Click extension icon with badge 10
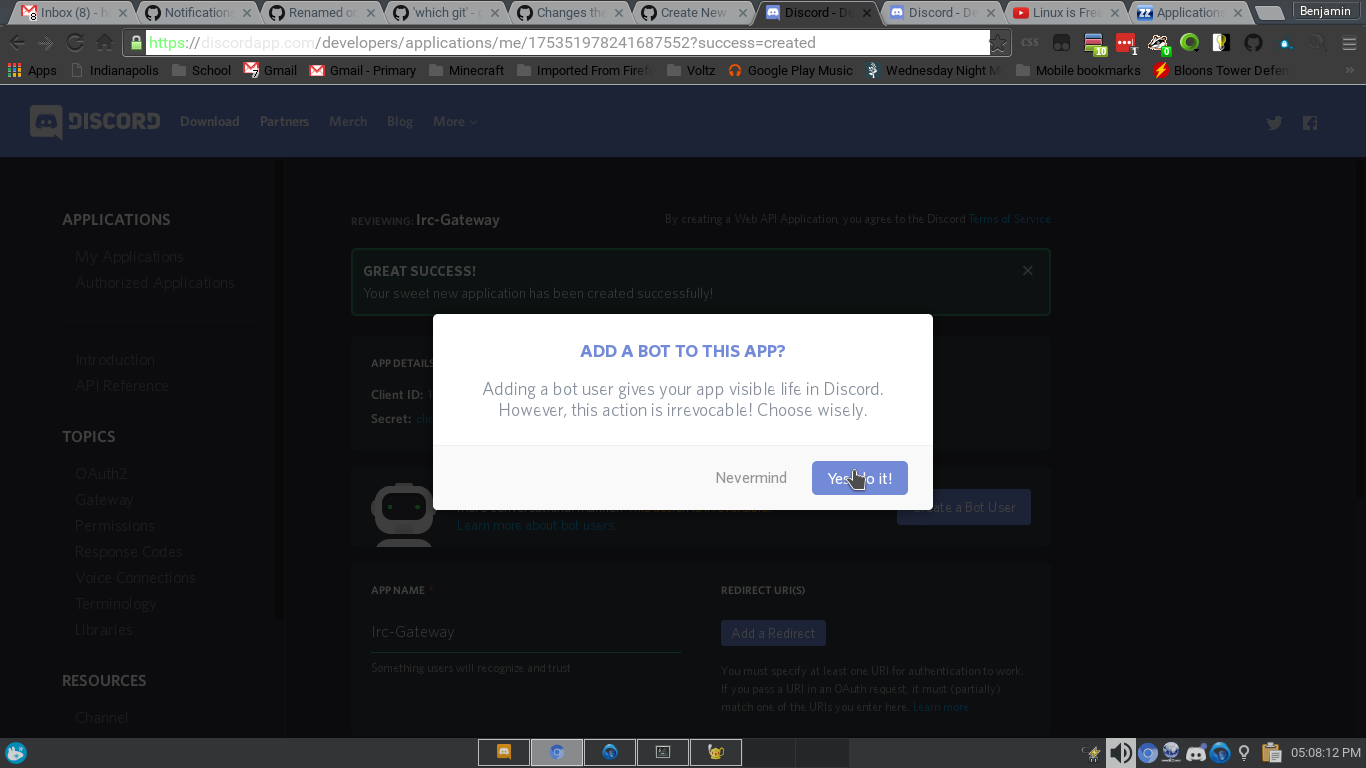1366x768 pixels. [x=1096, y=43]
